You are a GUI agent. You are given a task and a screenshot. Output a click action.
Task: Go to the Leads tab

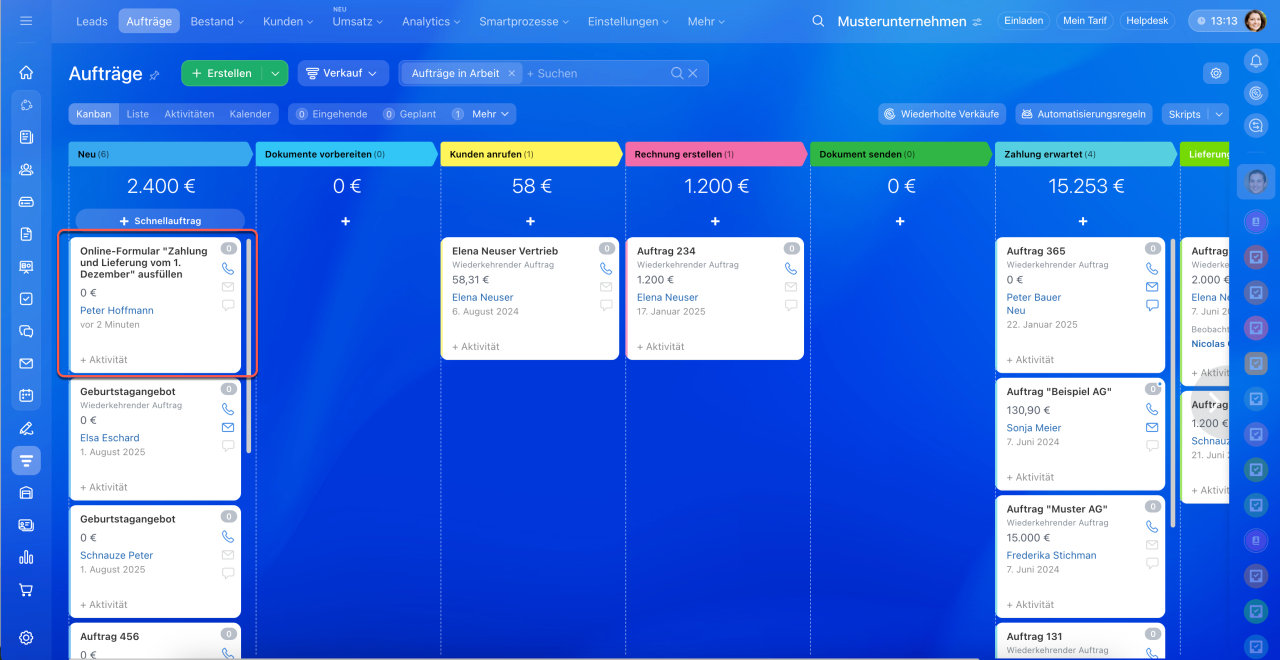(x=92, y=21)
